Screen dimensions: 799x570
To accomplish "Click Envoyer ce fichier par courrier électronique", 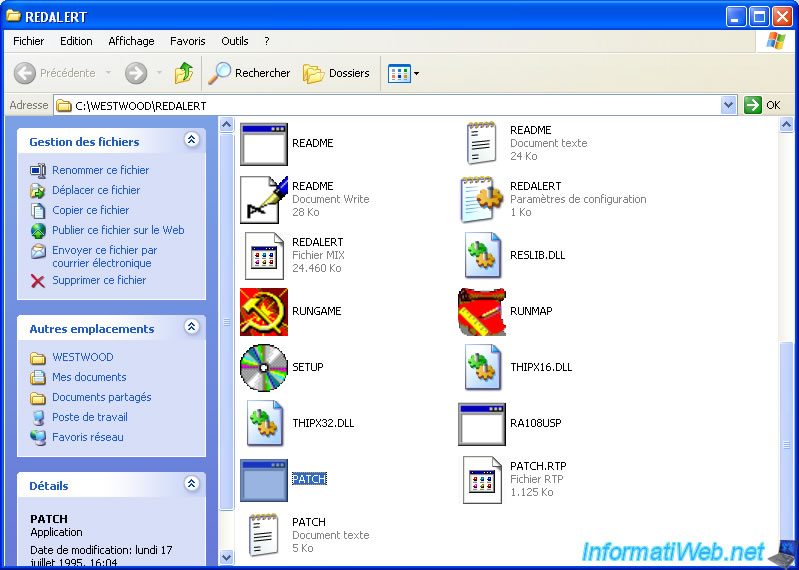I will tap(104, 257).
